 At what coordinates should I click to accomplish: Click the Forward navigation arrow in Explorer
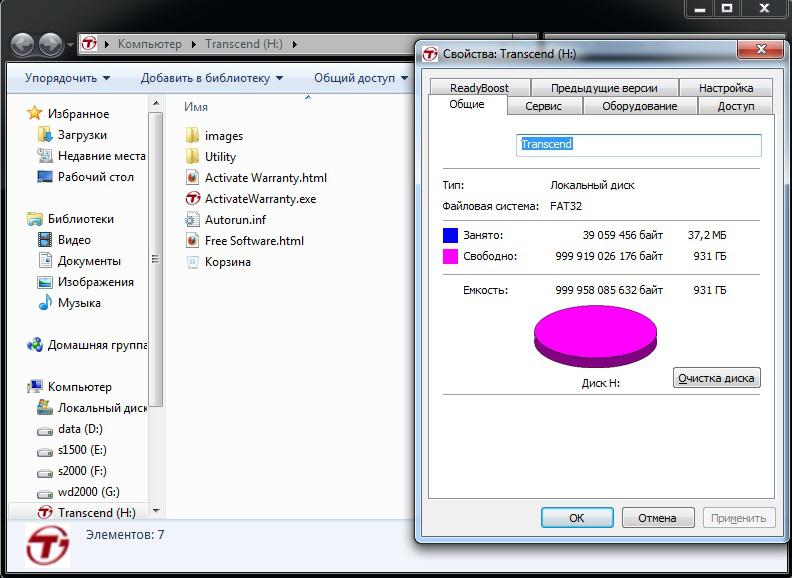pyautogui.click(x=51, y=44)
